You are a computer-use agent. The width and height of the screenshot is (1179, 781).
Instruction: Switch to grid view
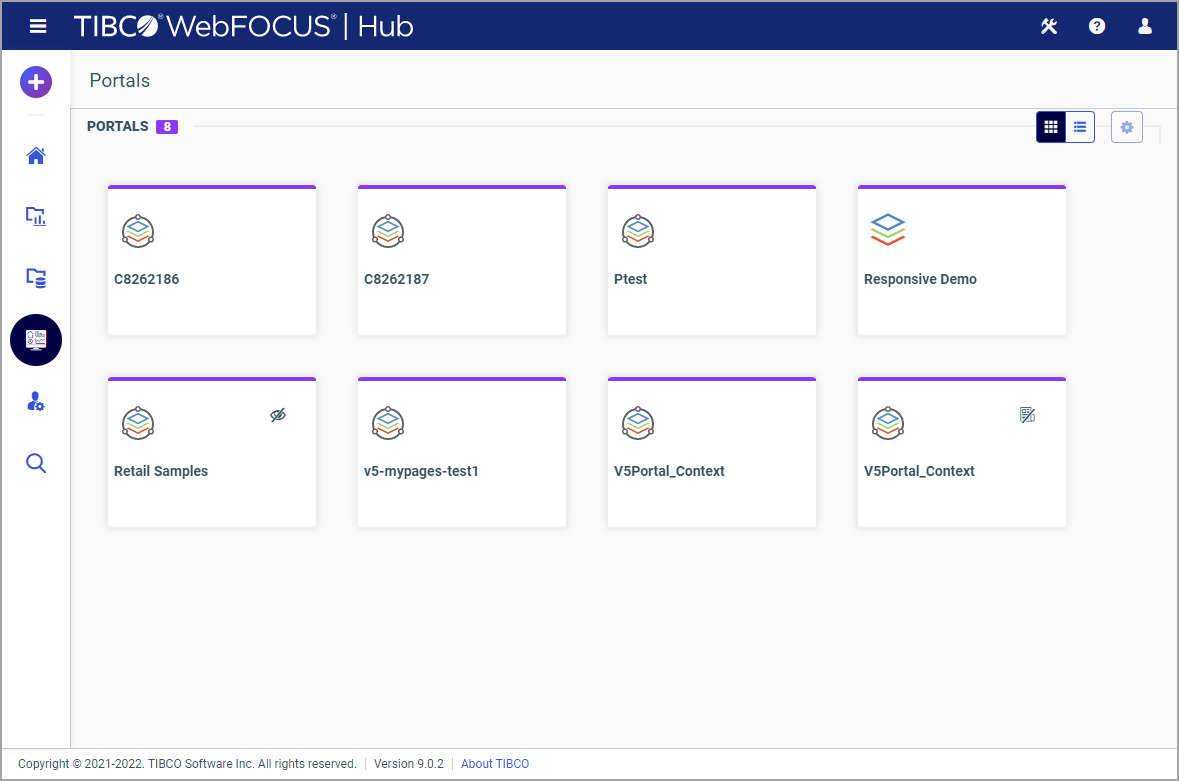click(1051, 127)
